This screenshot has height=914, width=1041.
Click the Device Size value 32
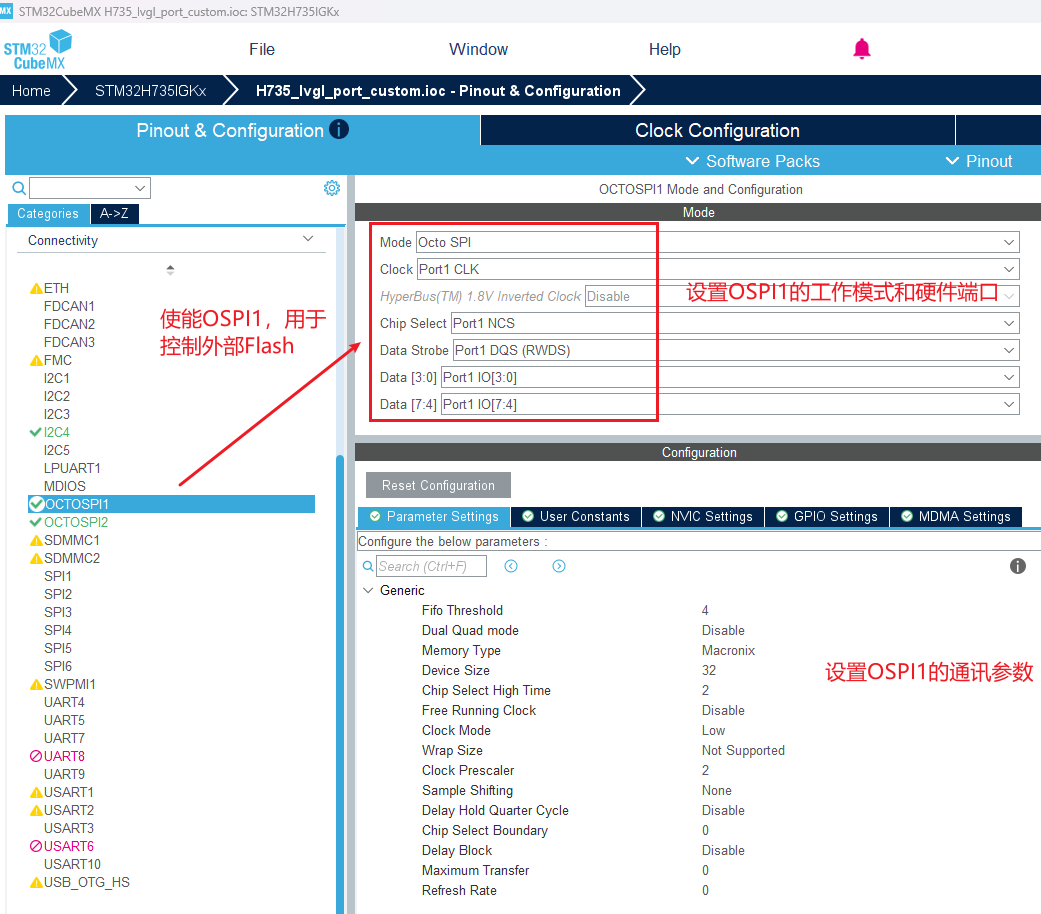709,670
